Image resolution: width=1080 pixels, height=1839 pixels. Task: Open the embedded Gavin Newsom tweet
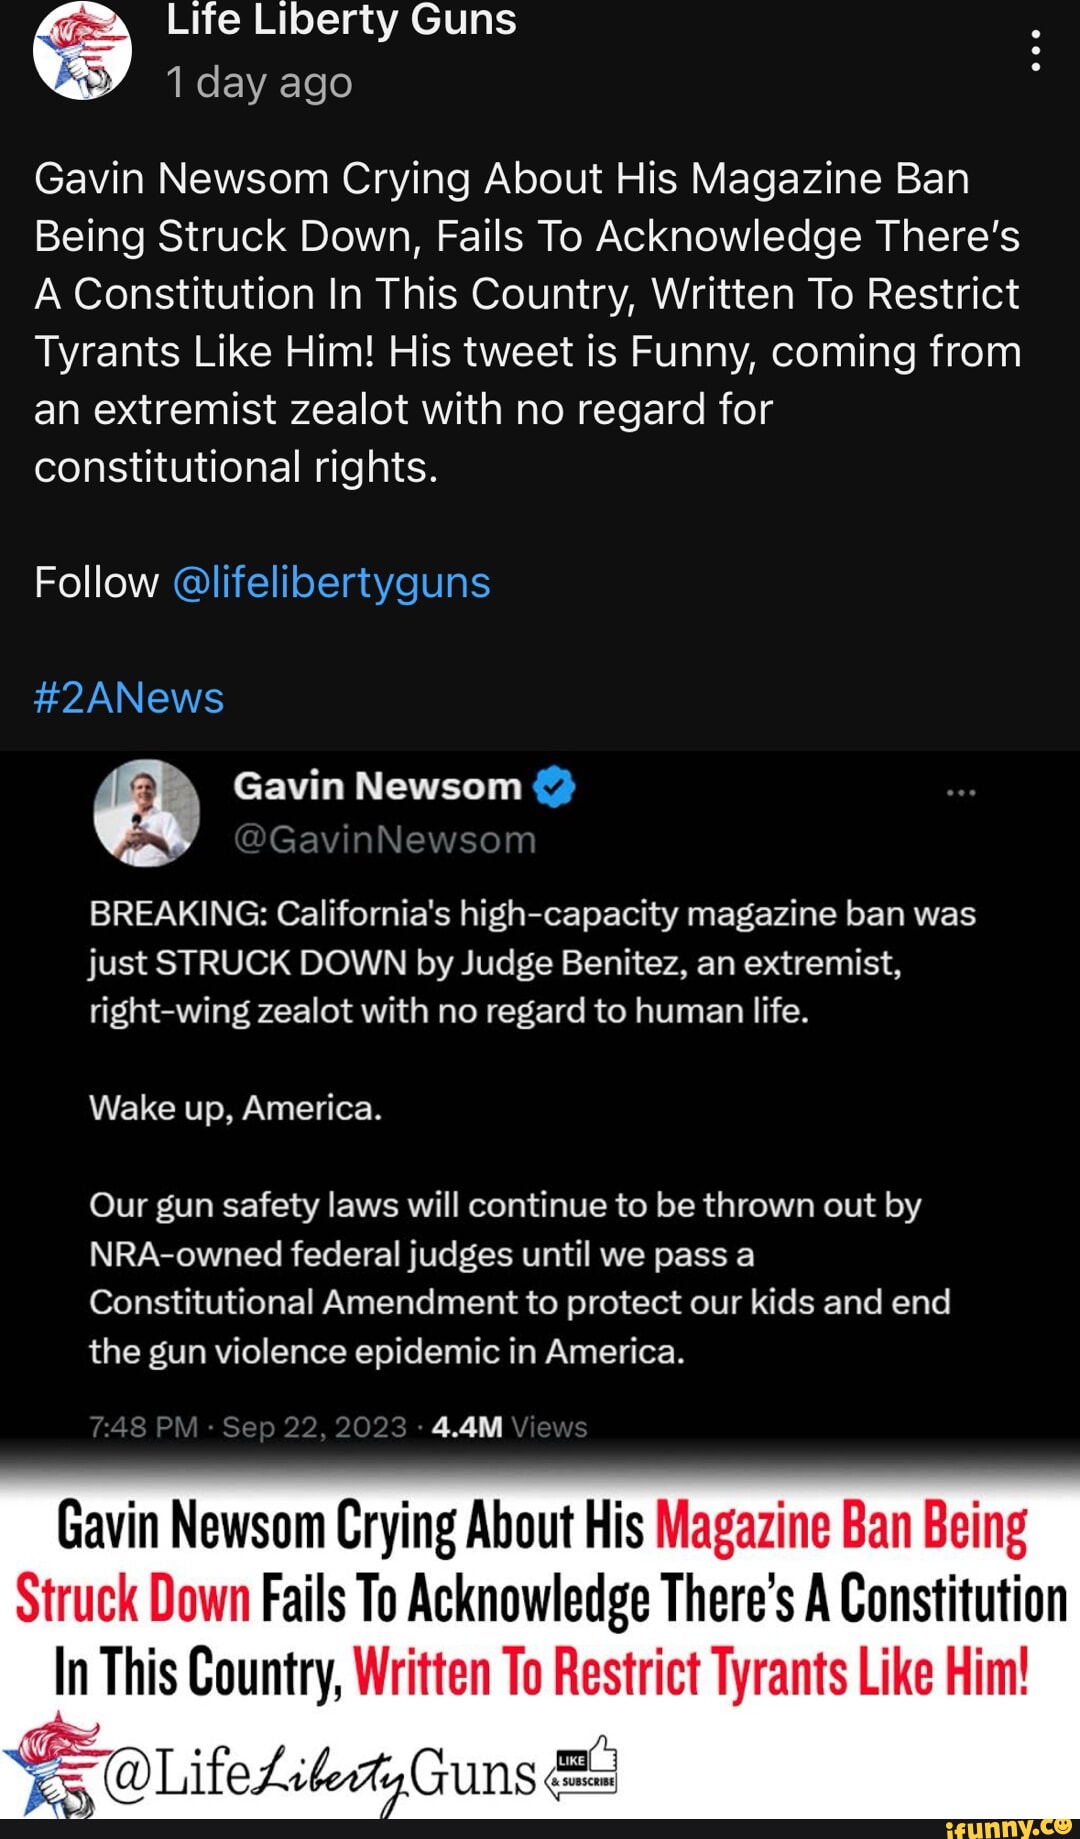point(540,1100)
